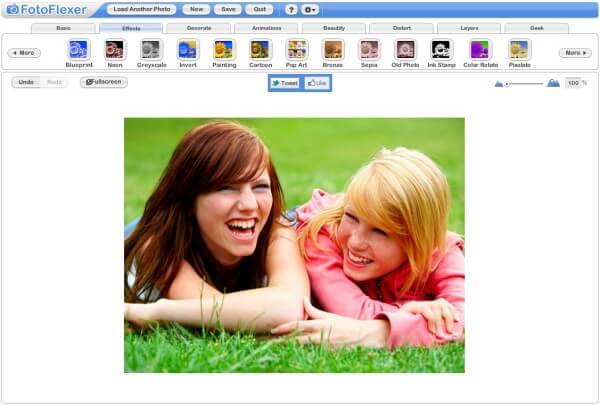Toggle Fullscreen mode

point(104,82)
